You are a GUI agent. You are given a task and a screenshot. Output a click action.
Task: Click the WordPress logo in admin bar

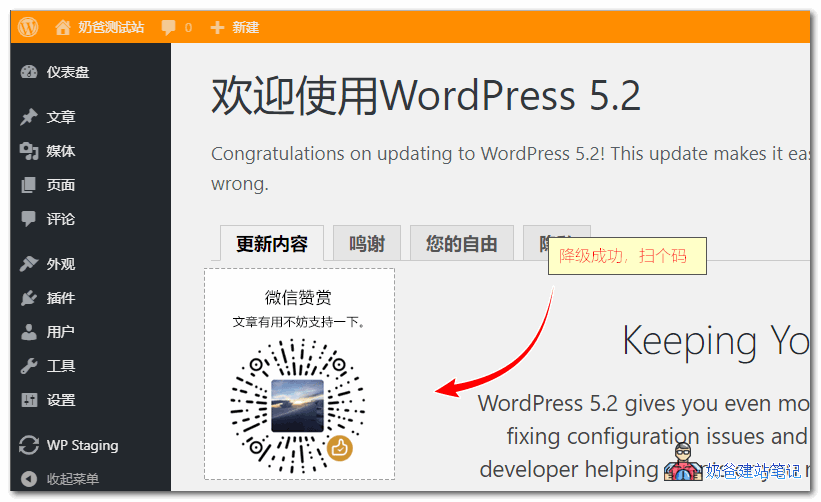(x=28, y=27)
